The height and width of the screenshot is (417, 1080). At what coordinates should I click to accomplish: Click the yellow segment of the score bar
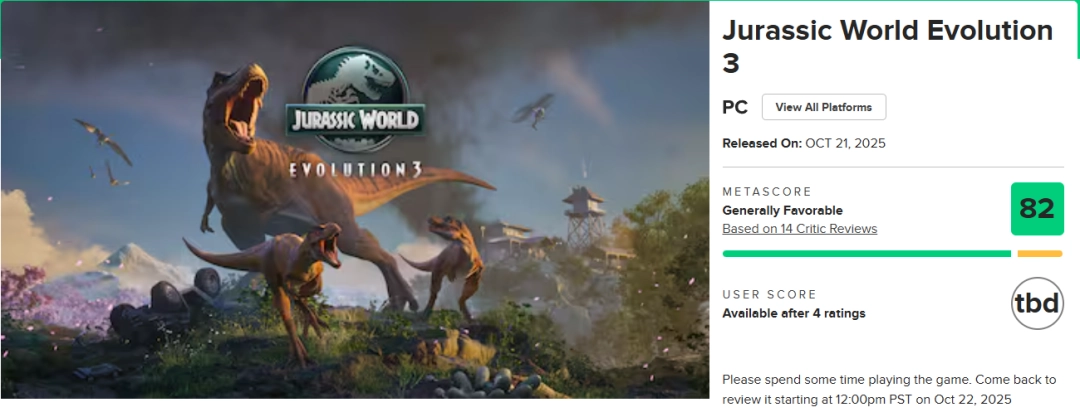coord(1039,254)
